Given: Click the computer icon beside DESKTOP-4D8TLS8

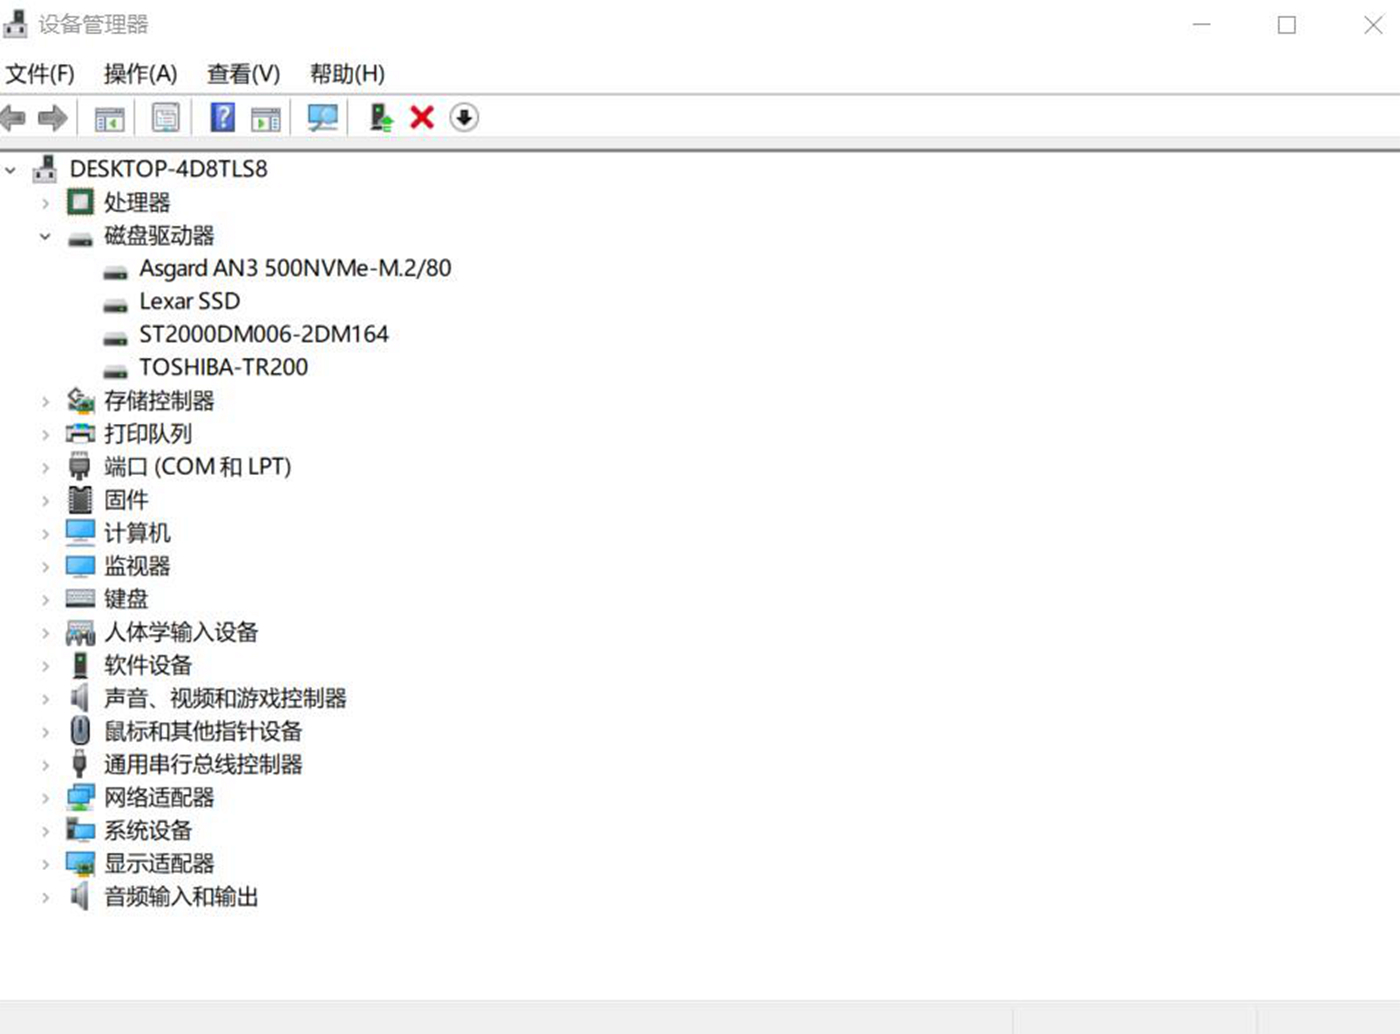Looking at the screenshot, I should (x=44, y=169).
